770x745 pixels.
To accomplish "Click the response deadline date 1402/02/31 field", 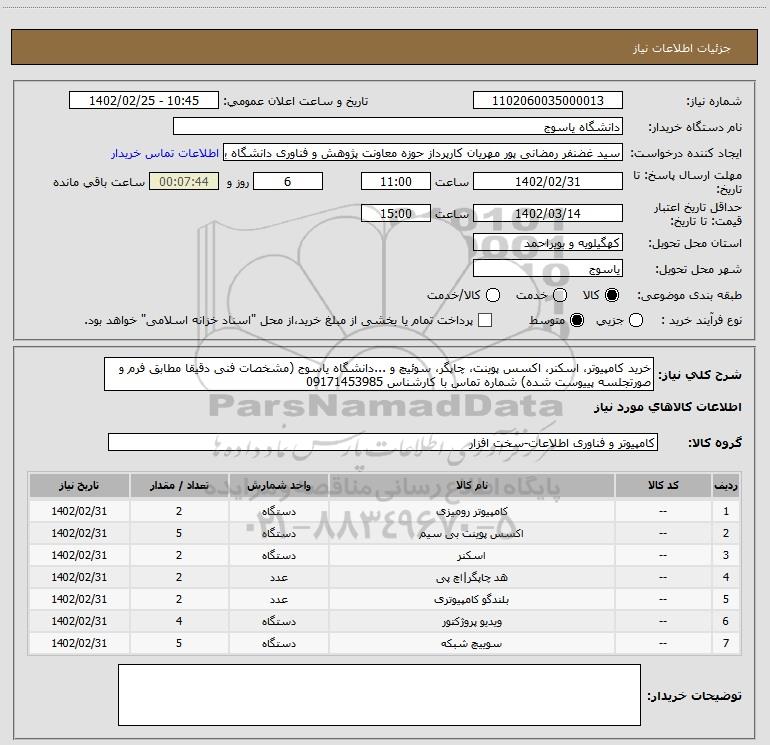I will coord(548,181).
